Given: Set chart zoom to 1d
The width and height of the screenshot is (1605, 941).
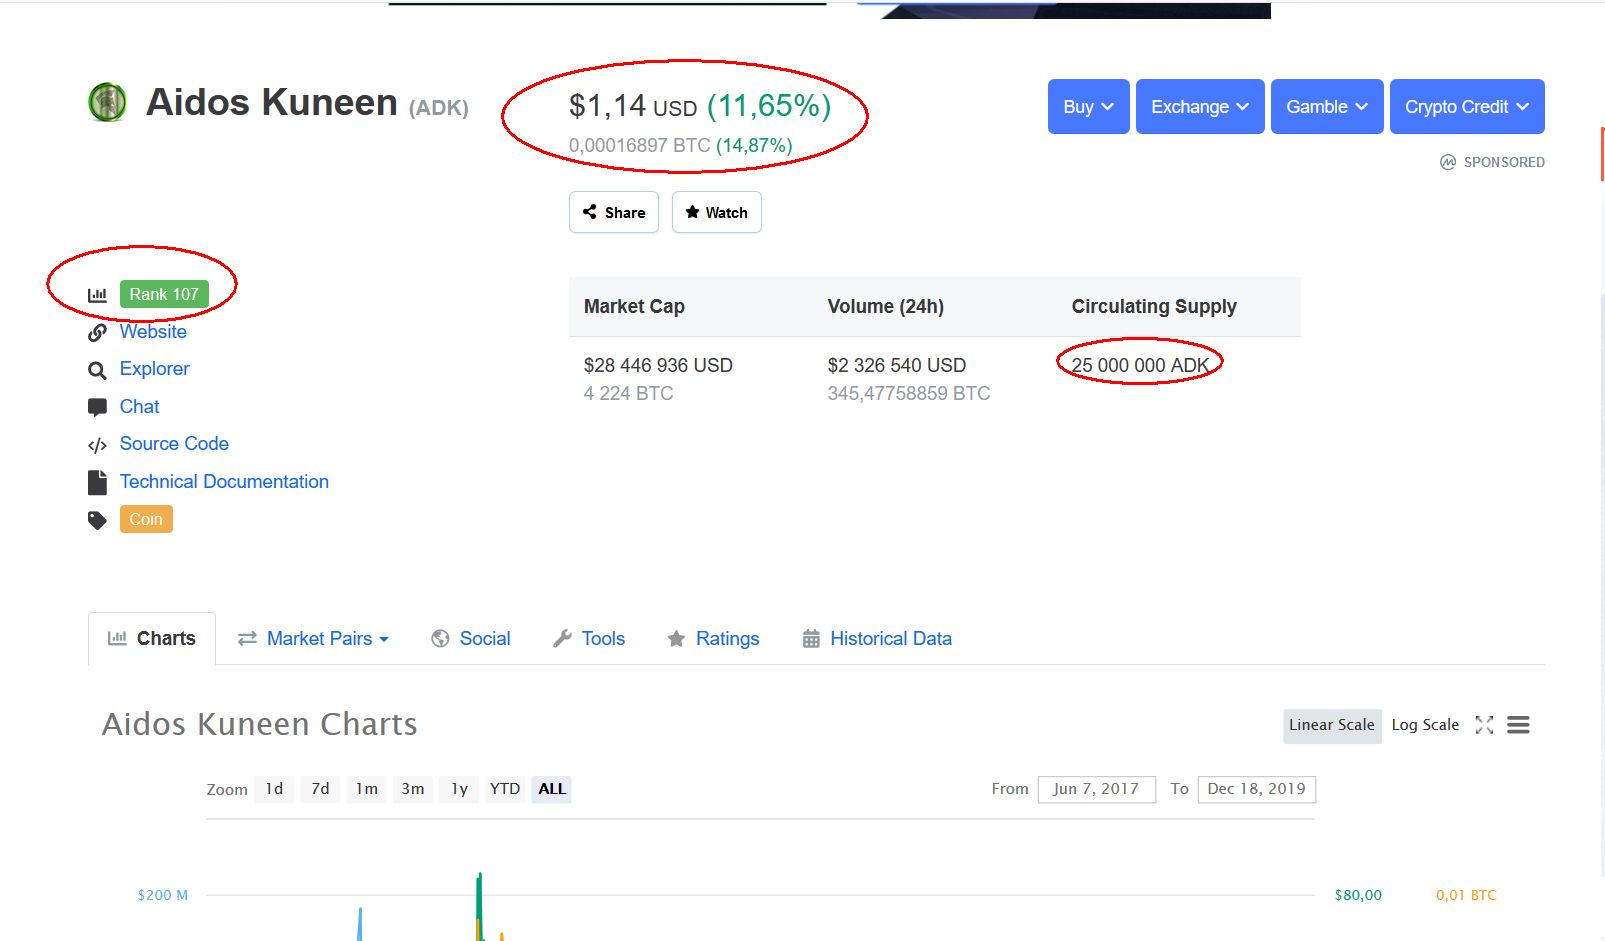Looking at the screenshot, I should (274, 789).
